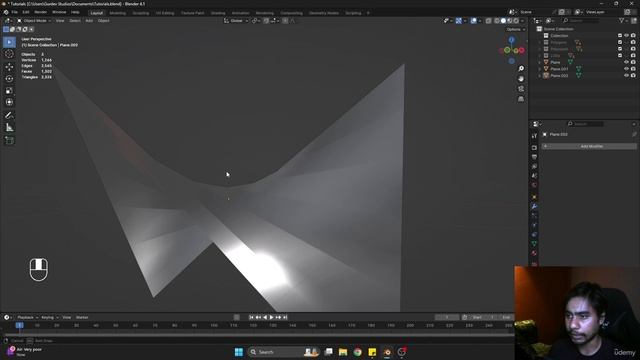Open the File menu
The image size is (640, 360).
tap(15, 12)
